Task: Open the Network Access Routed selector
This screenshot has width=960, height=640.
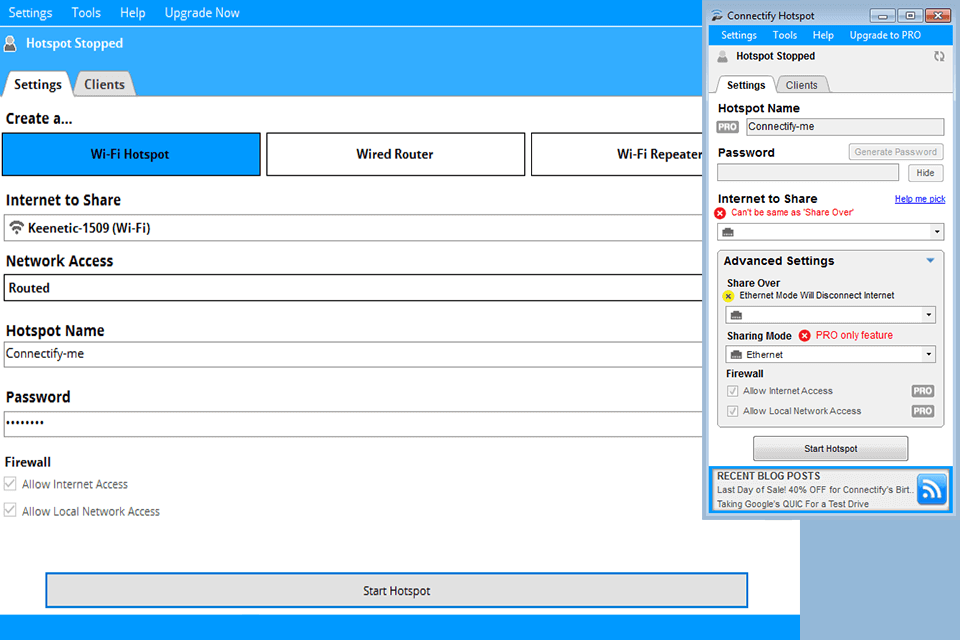Action: tap(353, 288)
